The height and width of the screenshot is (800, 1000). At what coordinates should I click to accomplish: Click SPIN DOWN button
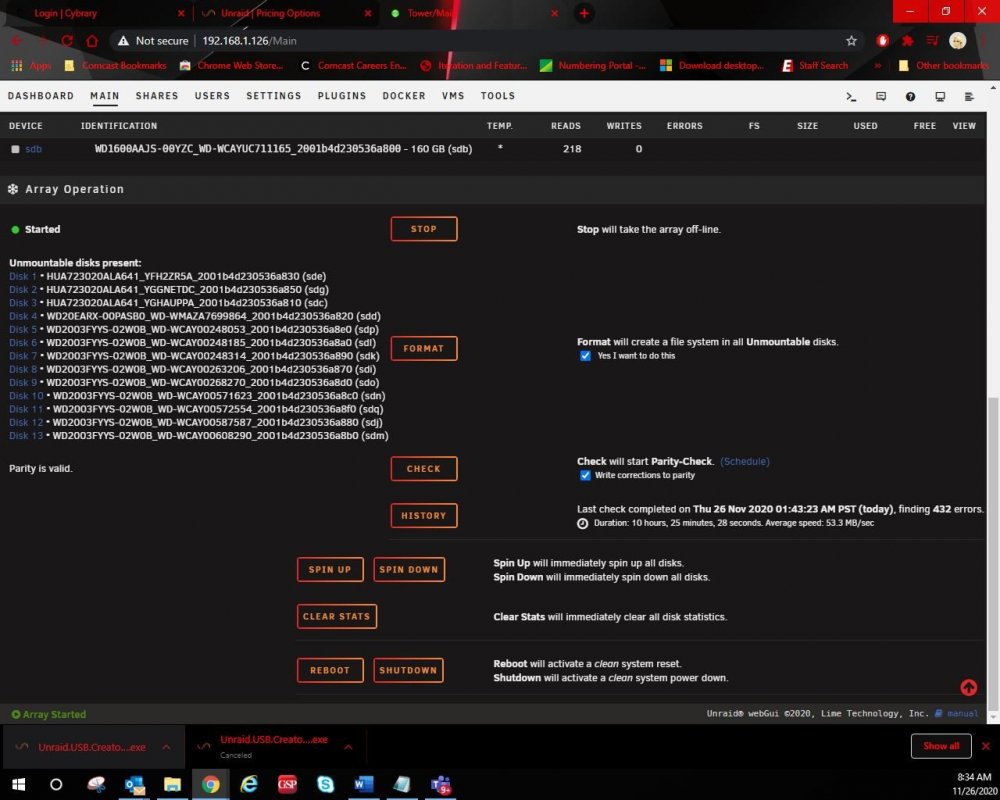(409, 570)
